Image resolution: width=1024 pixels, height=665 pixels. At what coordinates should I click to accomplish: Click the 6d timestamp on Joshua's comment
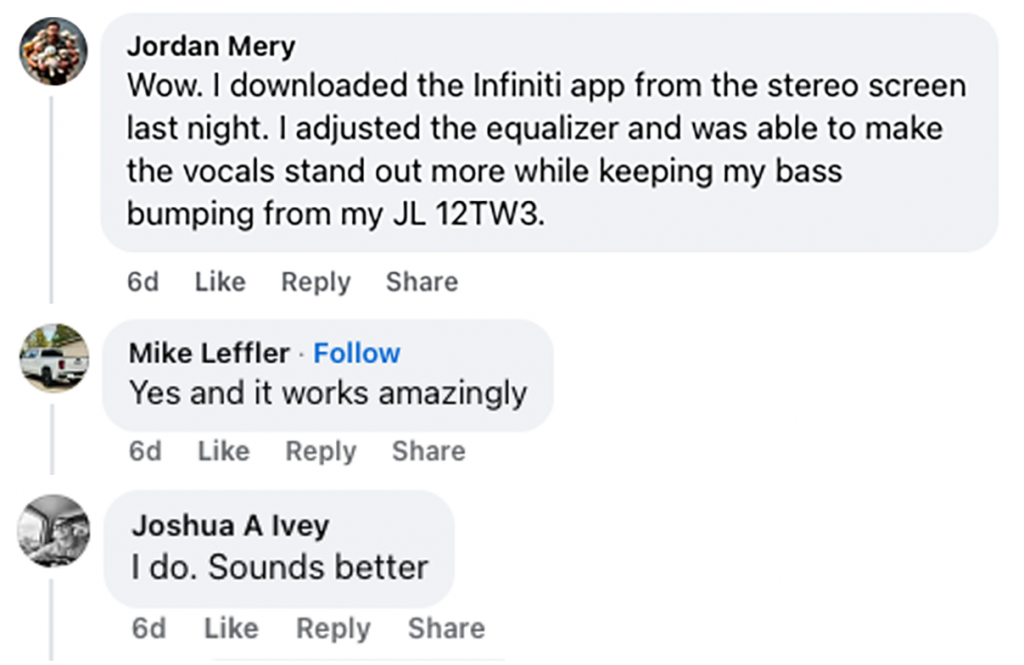(148, 628)
